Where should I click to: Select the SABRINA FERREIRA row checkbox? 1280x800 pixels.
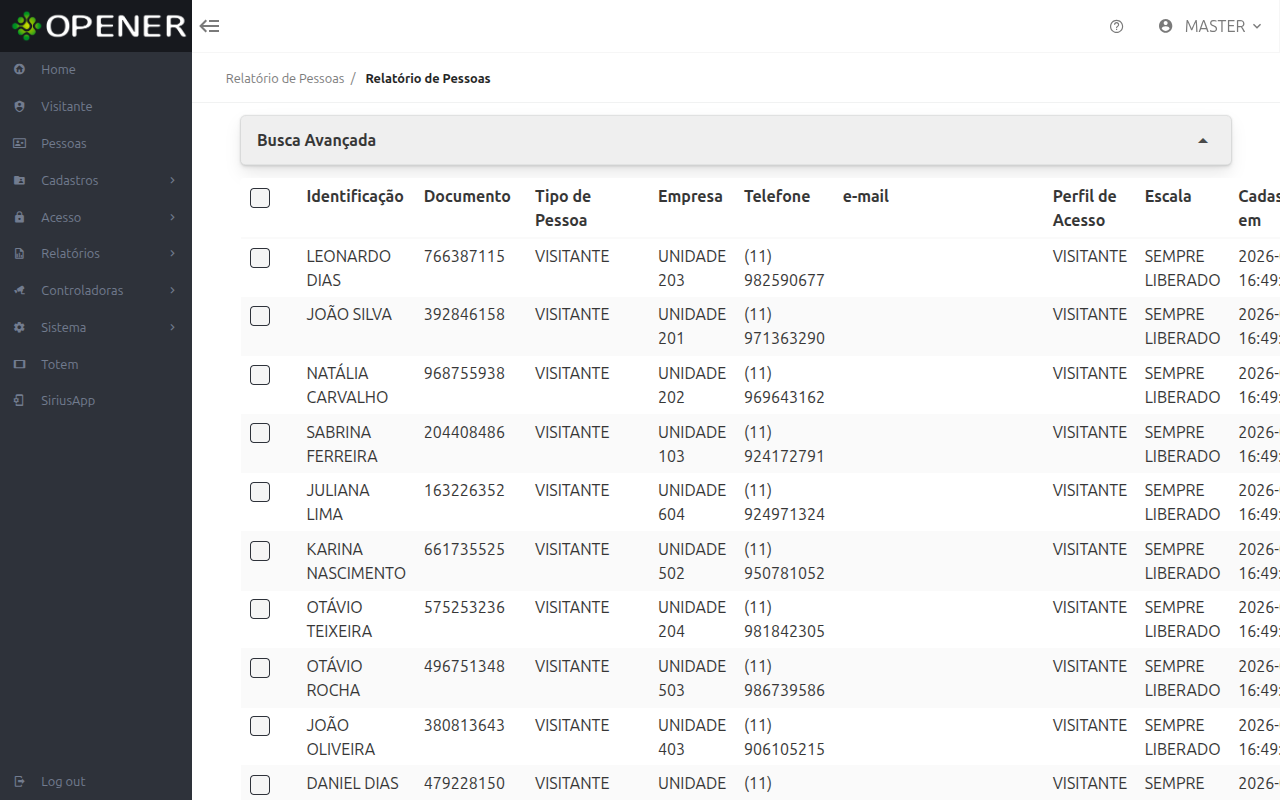click(260, 433)
